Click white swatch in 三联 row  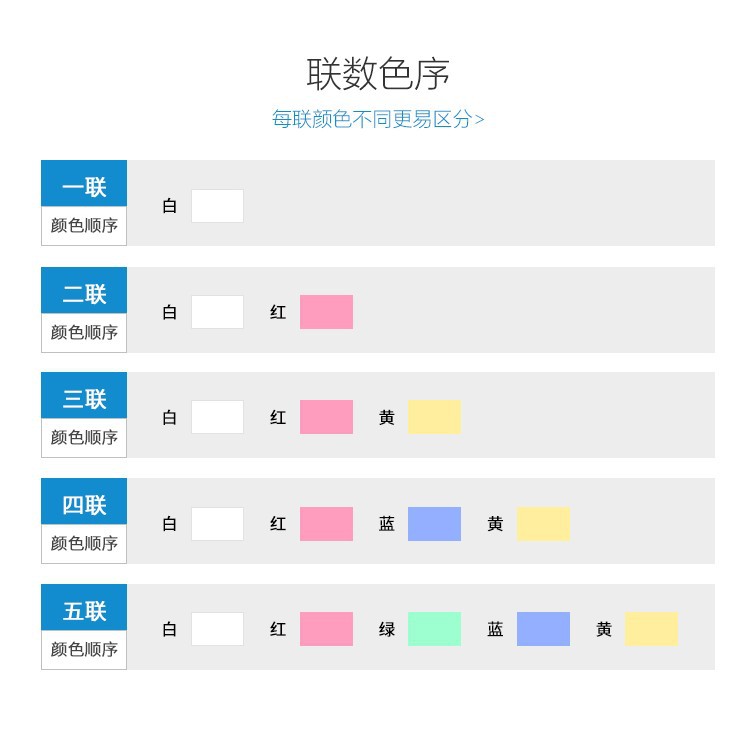[218, 417]
